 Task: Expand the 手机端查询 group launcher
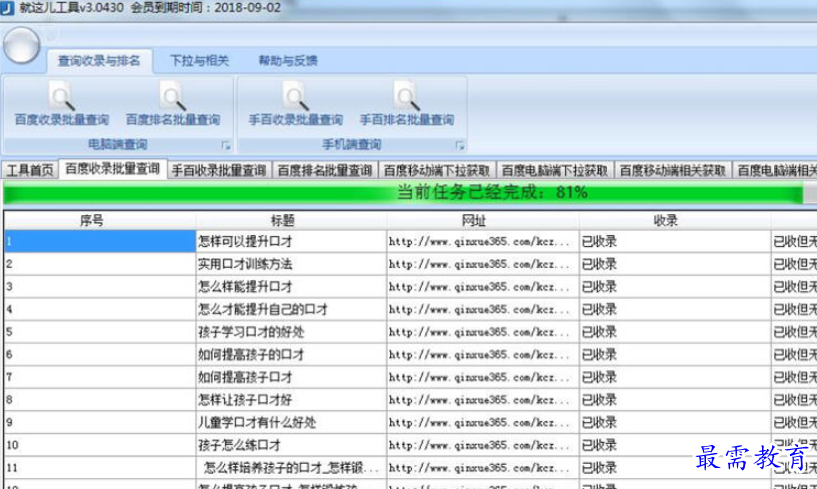tap(460, 146)
